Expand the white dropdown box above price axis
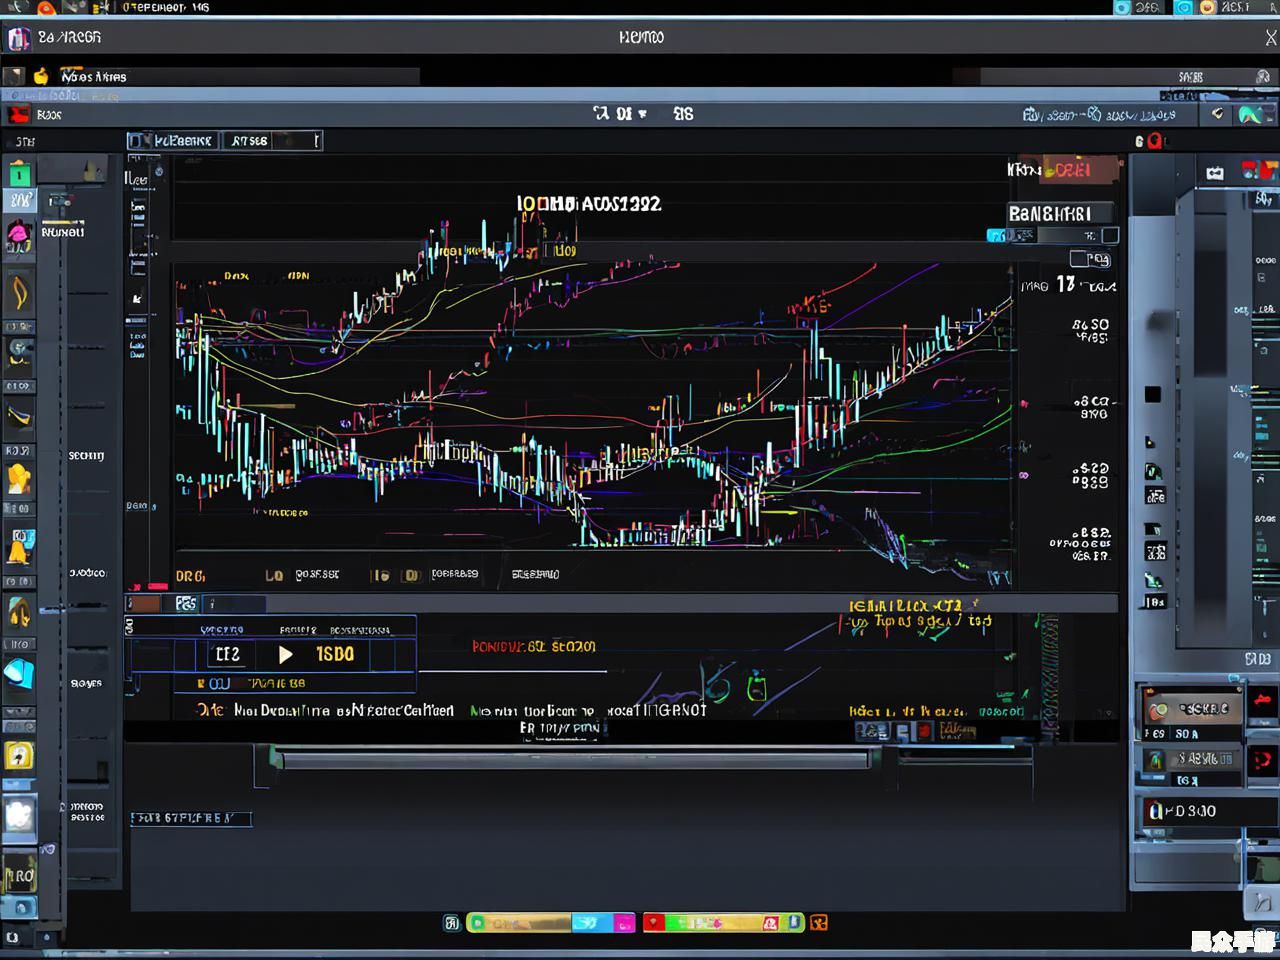 [1089, 260]
